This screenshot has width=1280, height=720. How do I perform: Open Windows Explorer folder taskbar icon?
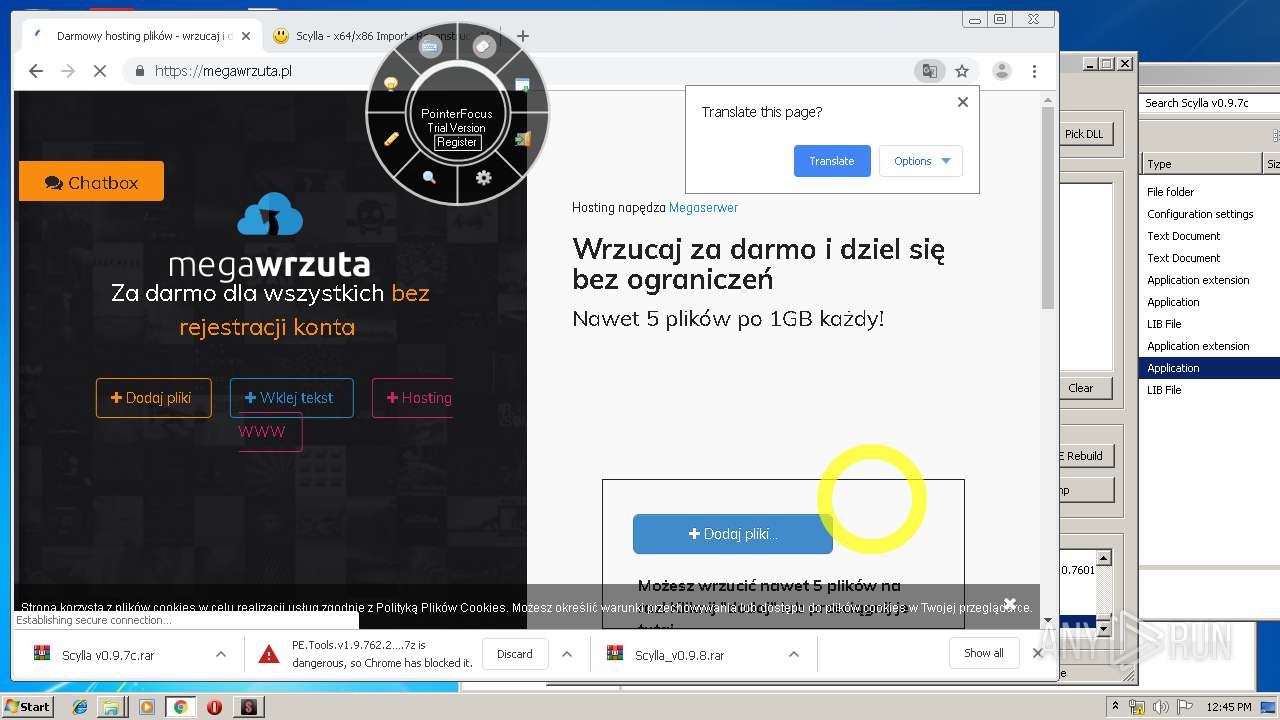[x=111, y=707]
